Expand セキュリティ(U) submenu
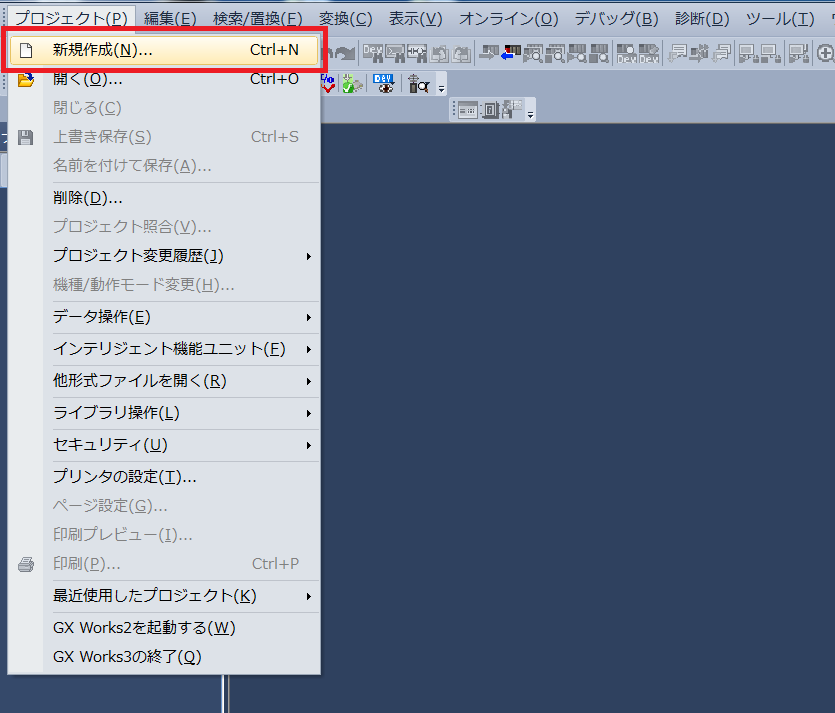 tap(164, 445)
